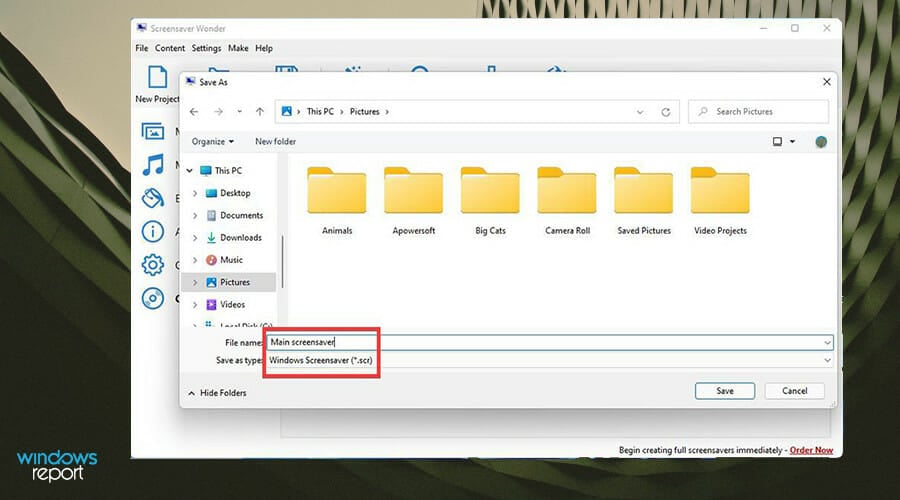Select the disc sidebar icon
Viewport: 900px width, 500px height.
pos(153,299)
